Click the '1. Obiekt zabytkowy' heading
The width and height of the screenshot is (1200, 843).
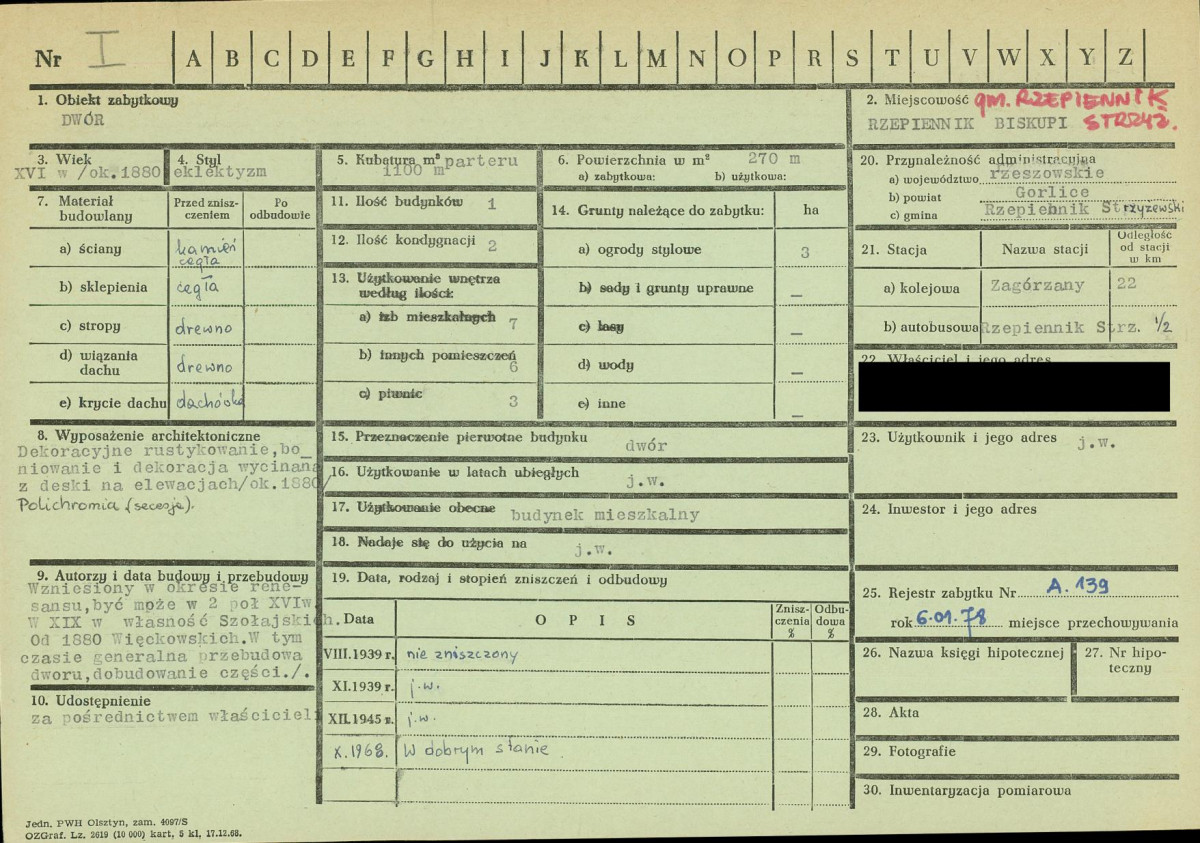(108, 100)
